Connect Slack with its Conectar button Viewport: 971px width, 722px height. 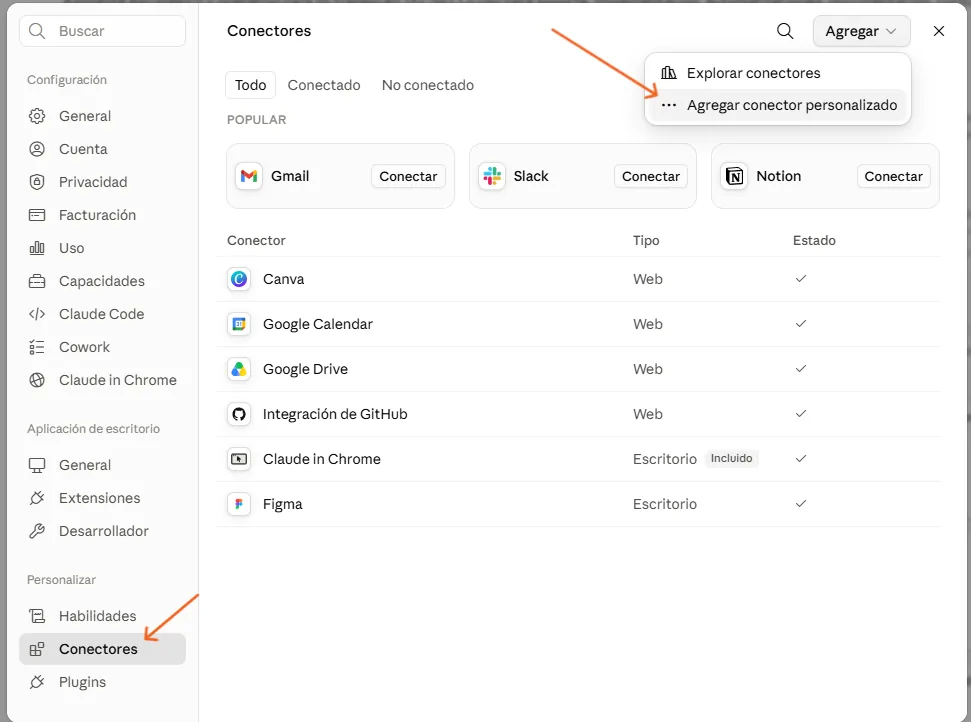[x=651, y=176]
